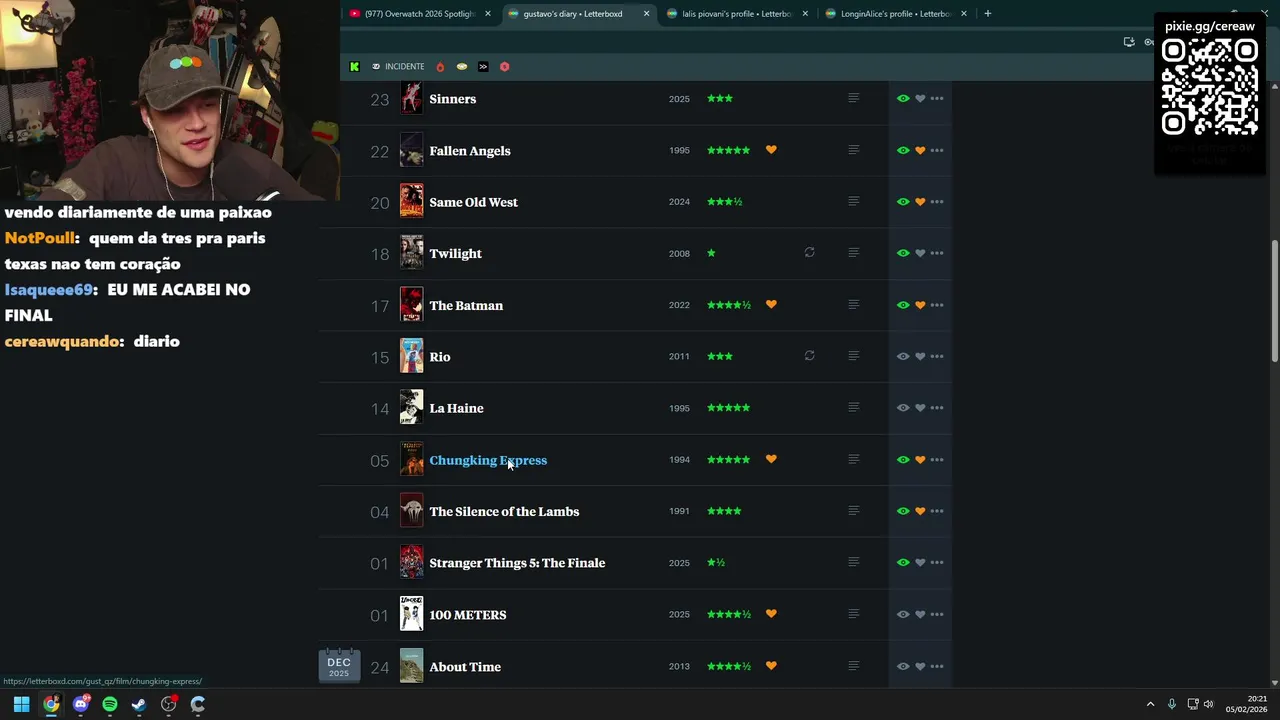
Task: Close the LonginAlice's profile tab
Action: point(964,14)
